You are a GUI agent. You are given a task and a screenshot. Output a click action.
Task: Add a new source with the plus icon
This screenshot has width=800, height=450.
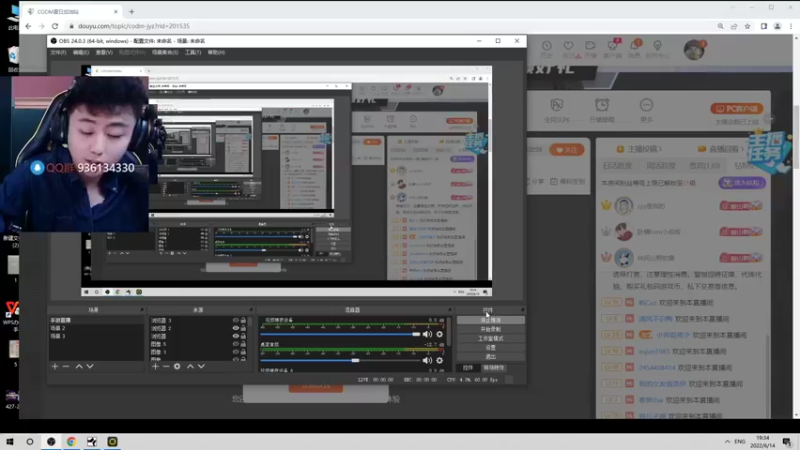(x=155, y=366)
